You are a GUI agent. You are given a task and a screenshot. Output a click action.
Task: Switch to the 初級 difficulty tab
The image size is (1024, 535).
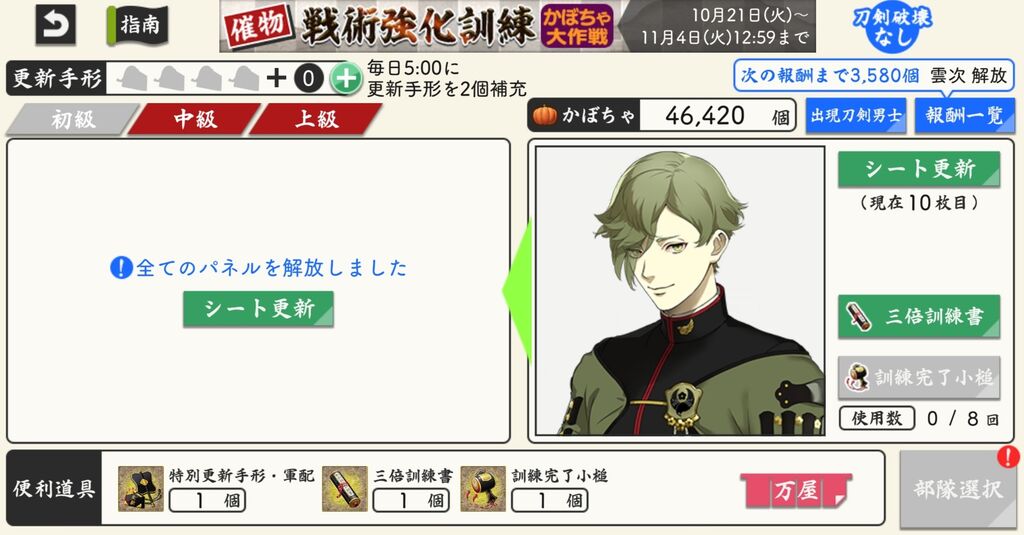(x=73, y=120)
